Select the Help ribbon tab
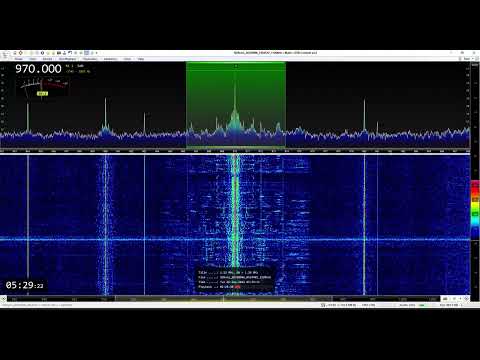The height and width of the screenshot is (360, 480). [x=141, y=59]
